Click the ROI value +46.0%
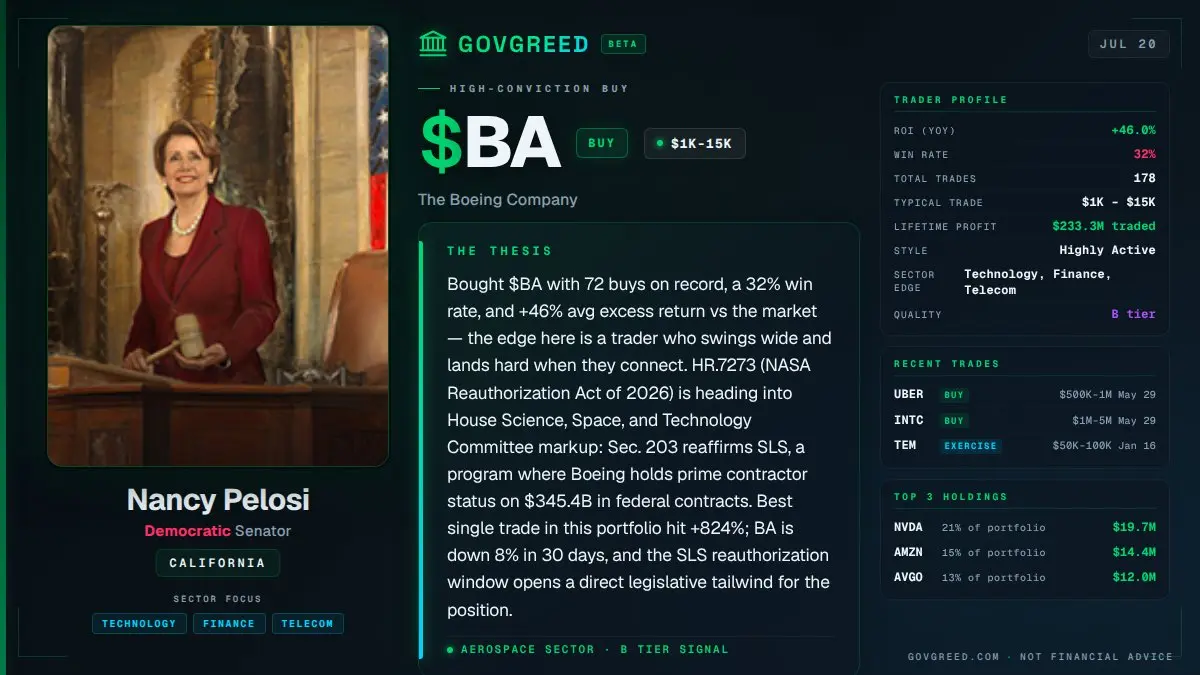The image size is (1200, 675). point(1133,130)
